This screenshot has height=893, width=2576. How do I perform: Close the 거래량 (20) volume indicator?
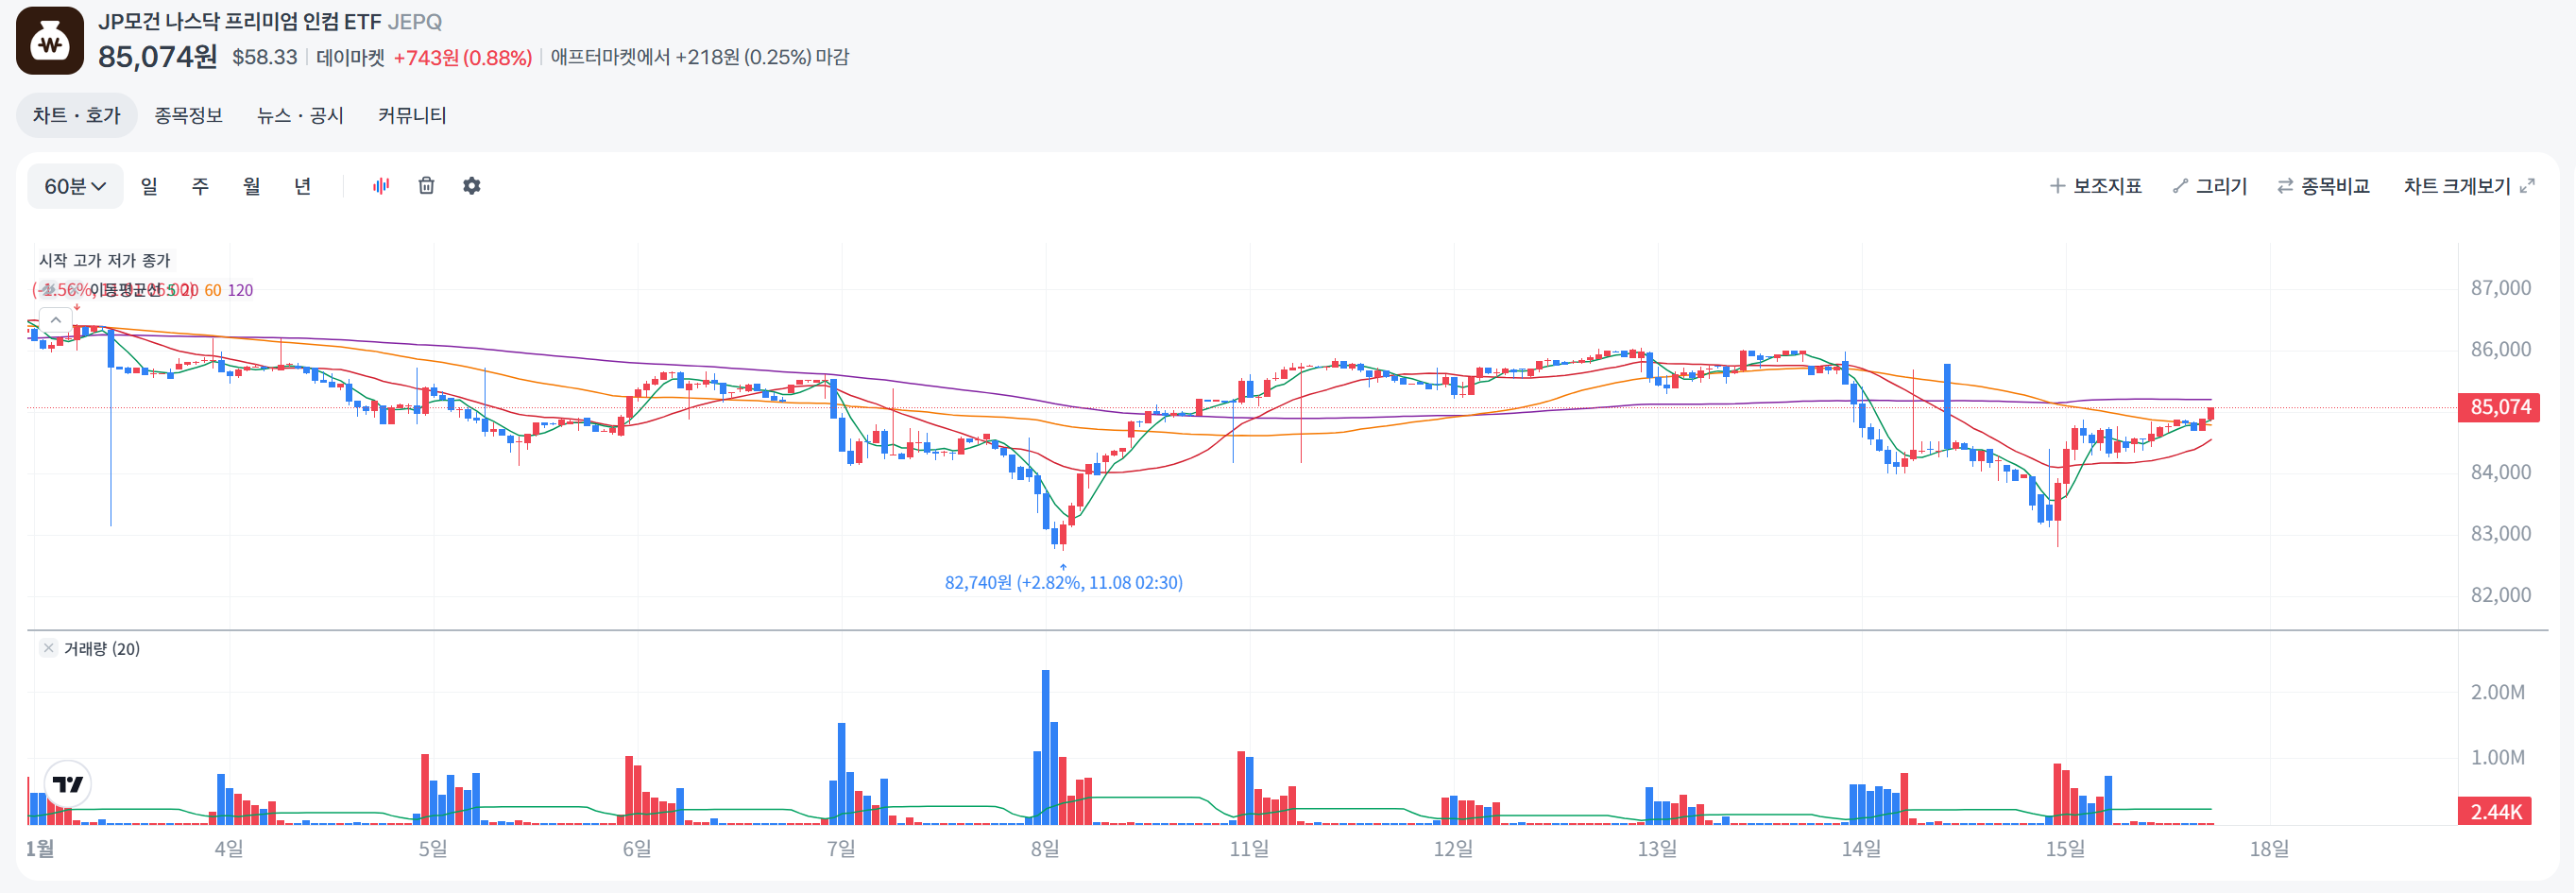pyautogui.click(x=48, y=648)
